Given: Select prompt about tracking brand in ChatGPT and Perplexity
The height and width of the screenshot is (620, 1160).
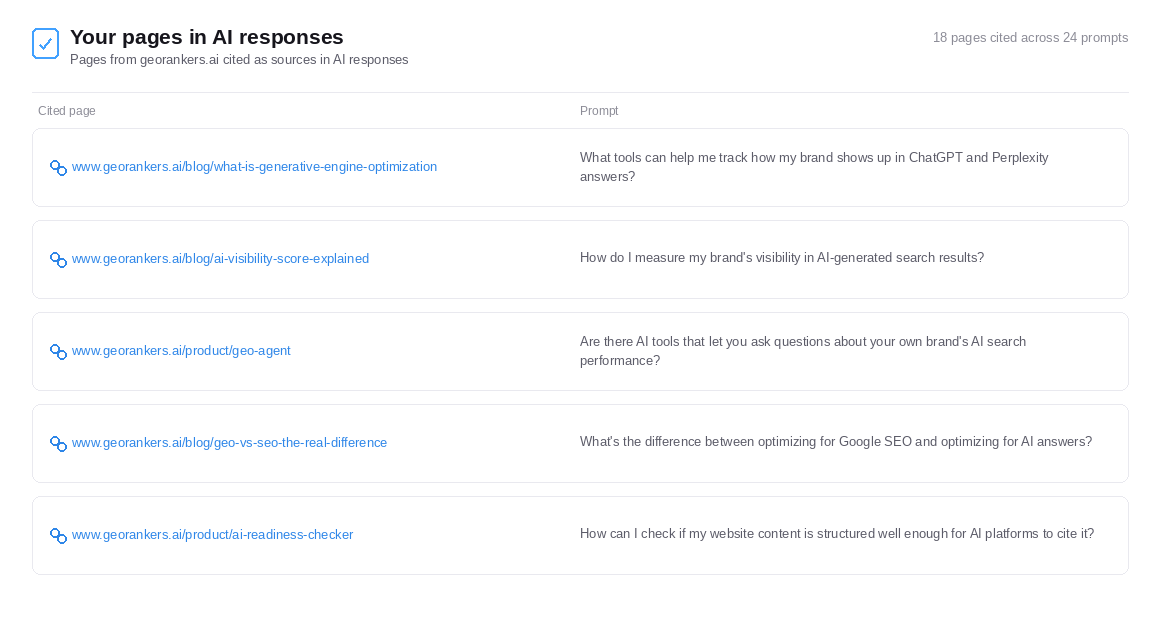Looking at the screenshot, I should (x=814, y=167).
